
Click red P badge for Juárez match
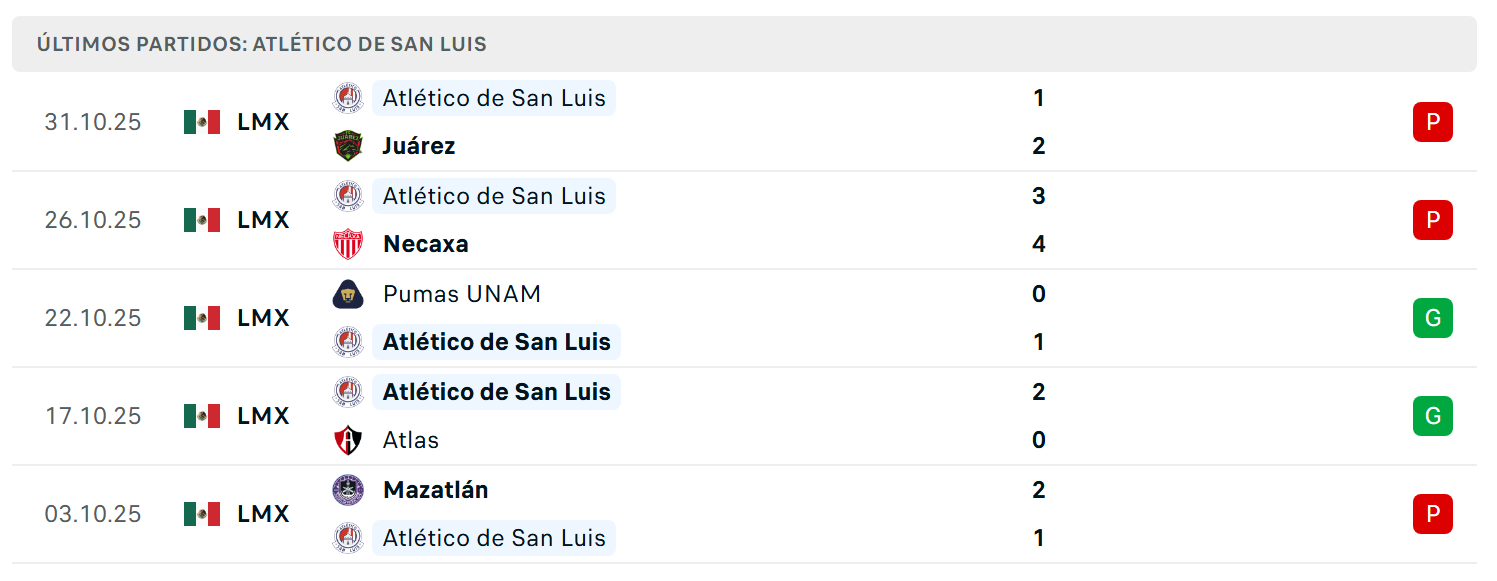(1432, 122)
